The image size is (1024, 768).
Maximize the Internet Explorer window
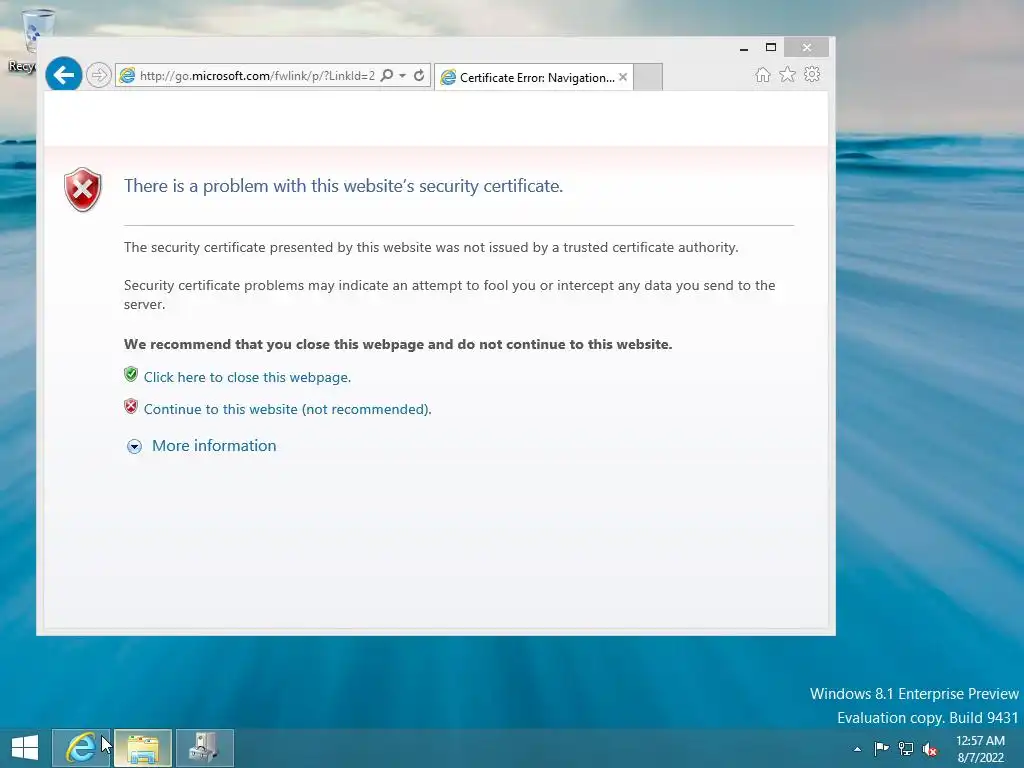click(x=771, y=48)
